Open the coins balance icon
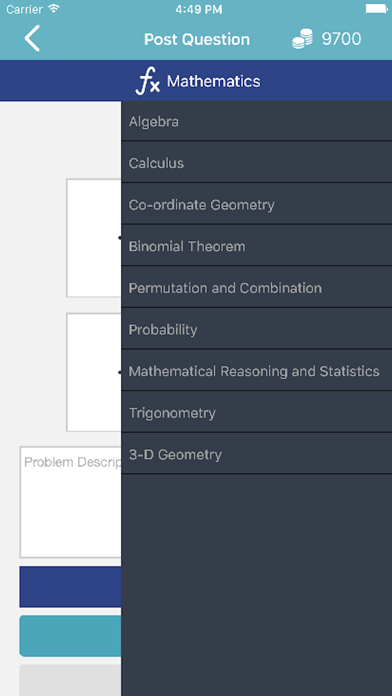This screenshot has height=696, width=392. pos(303,39)
